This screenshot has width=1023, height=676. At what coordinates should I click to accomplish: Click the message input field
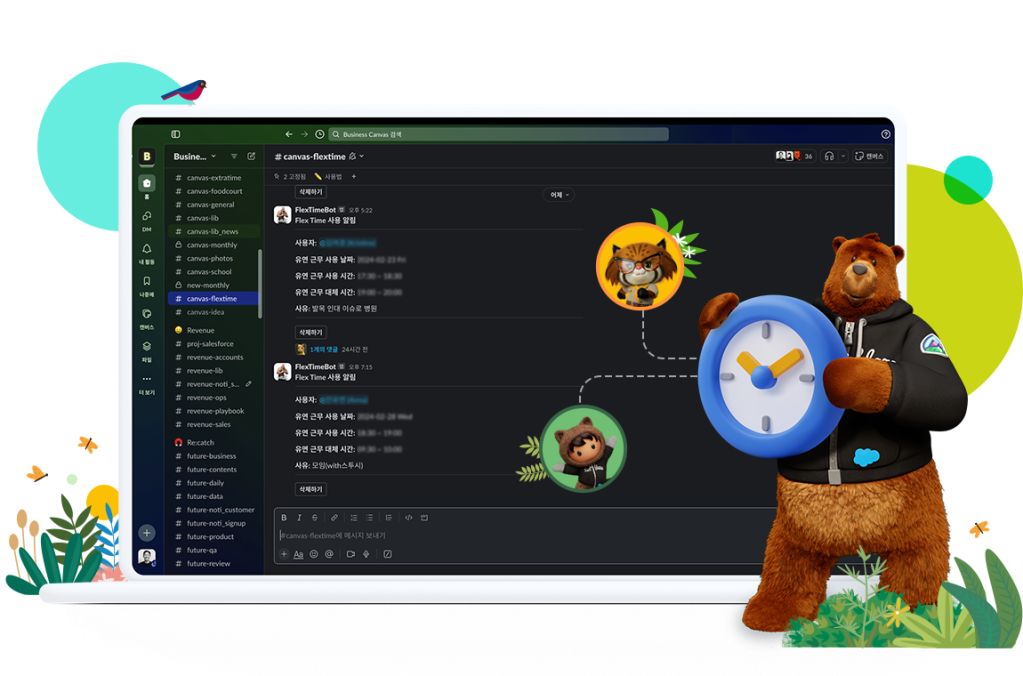500,536
